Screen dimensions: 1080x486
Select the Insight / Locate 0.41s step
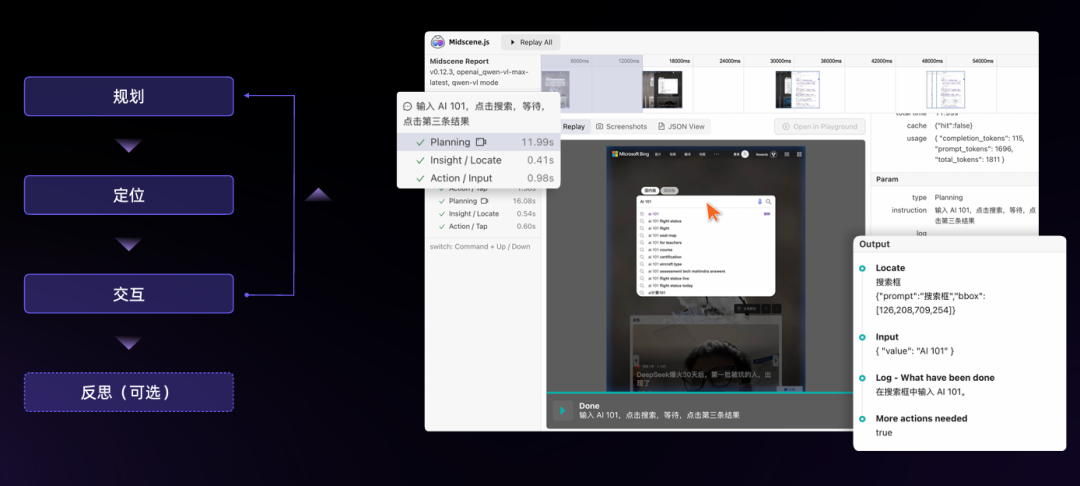tap(479, 160)
